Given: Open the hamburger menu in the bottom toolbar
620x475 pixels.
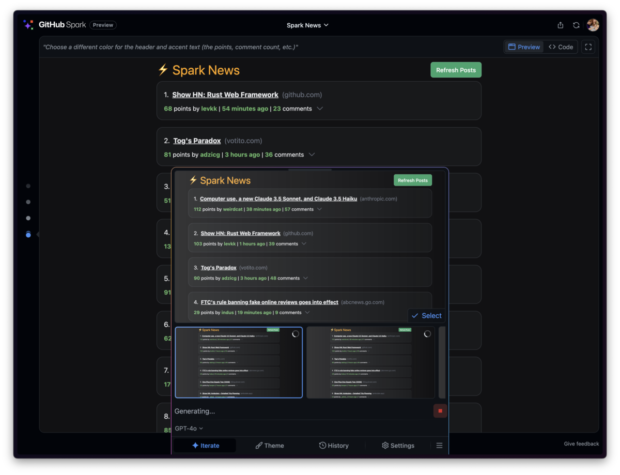Looking at the screenshot, I should (439, 445).
